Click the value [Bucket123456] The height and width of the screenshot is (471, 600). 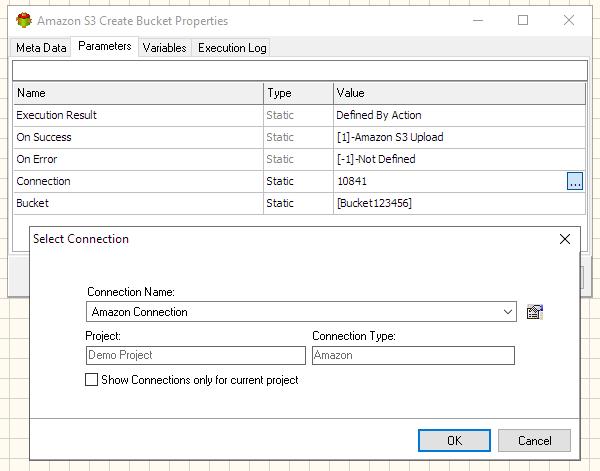pos(374,203)
